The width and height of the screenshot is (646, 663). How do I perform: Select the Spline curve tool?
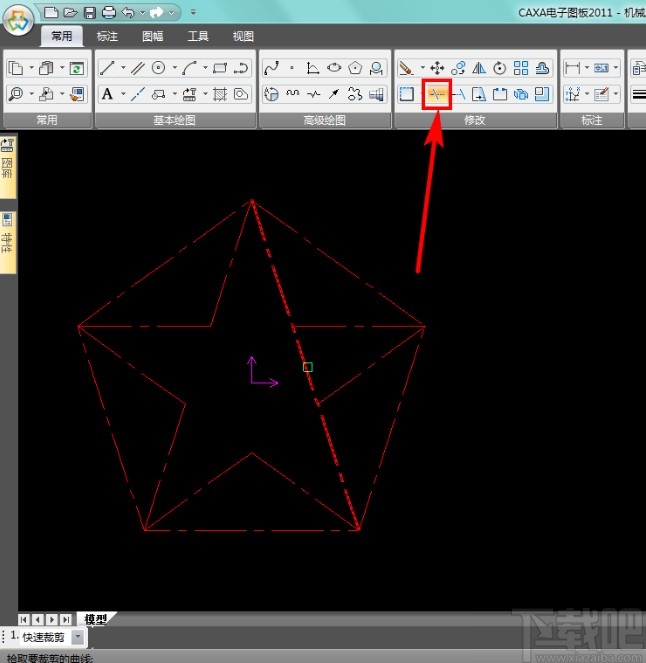tap(271, 68)
